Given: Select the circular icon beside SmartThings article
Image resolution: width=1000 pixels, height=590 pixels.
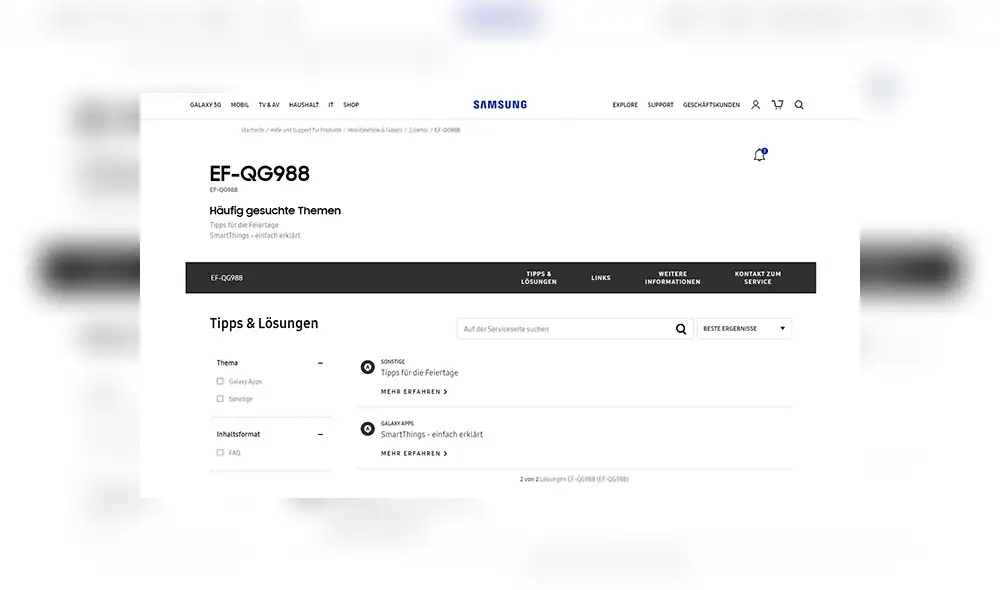Looking at the screenshot, I should [x=368, y=430].
